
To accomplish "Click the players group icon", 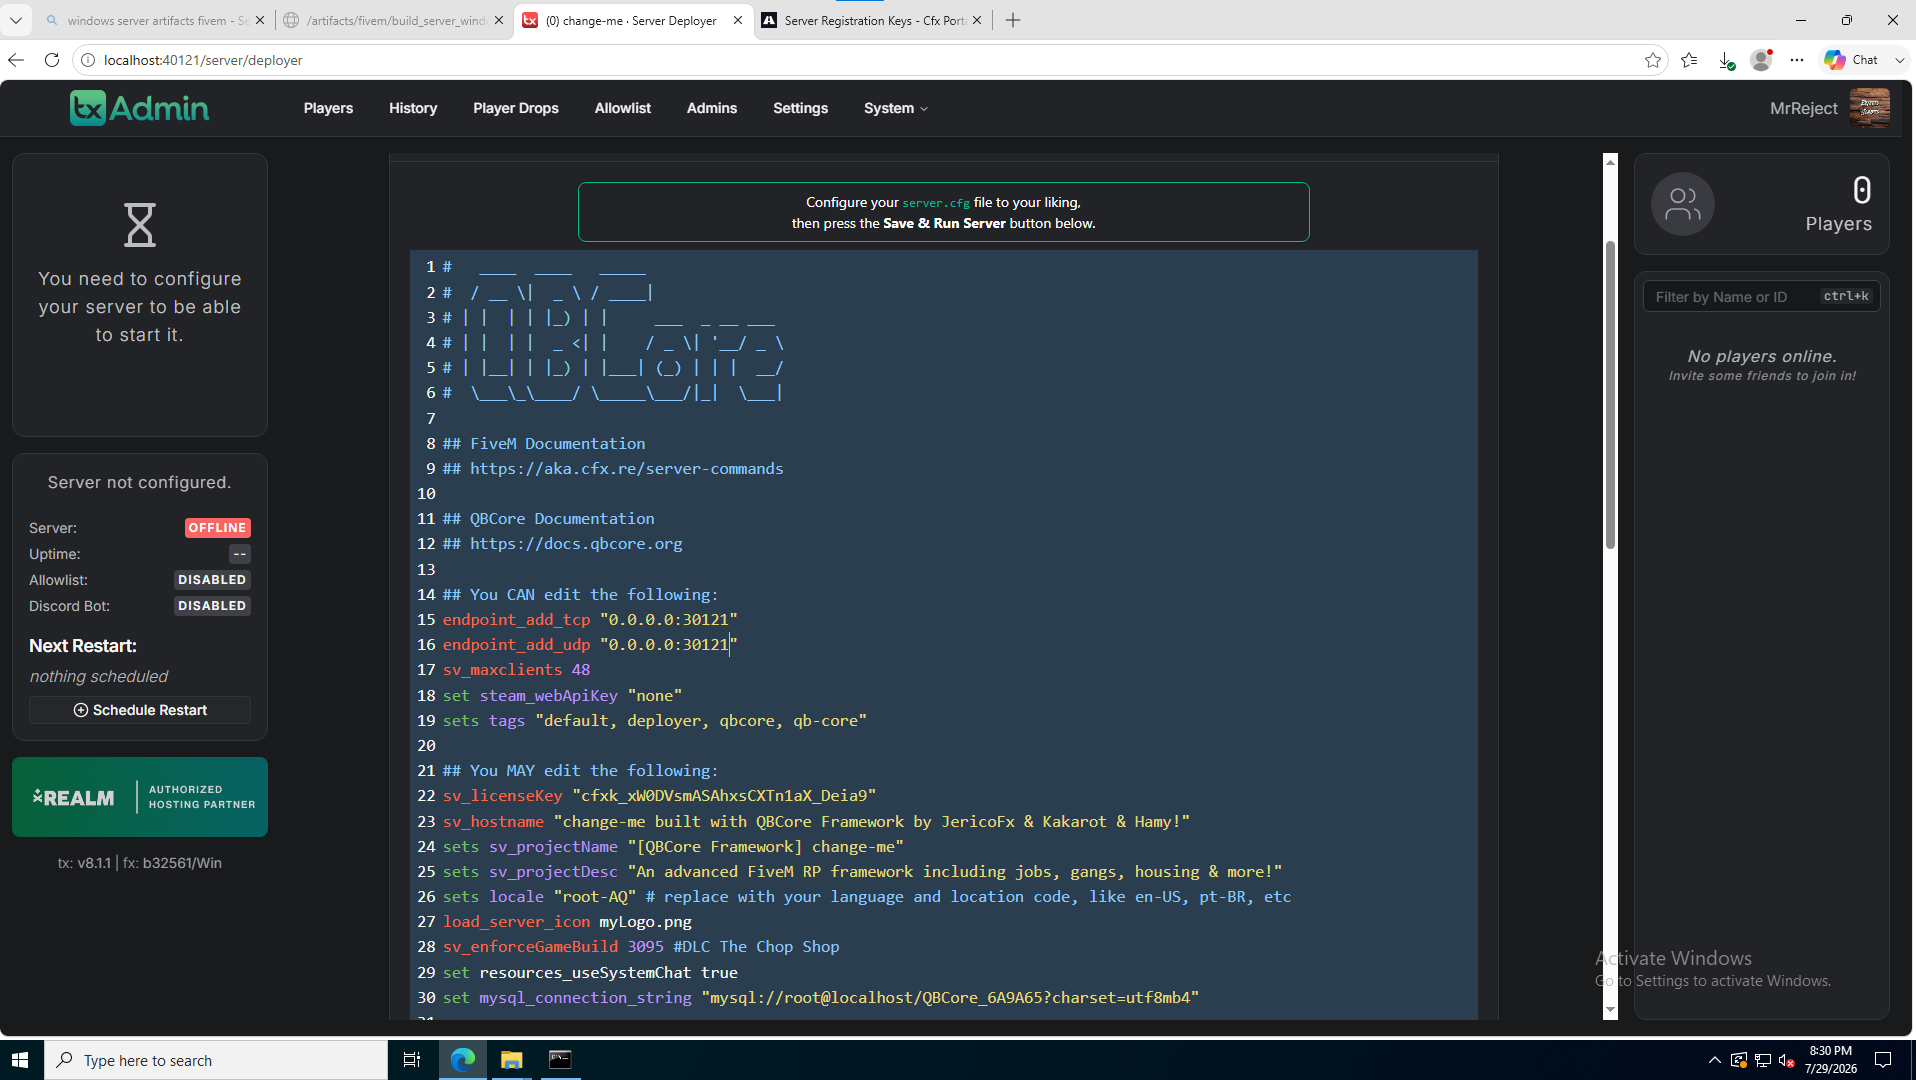I will coord(1682,204).
